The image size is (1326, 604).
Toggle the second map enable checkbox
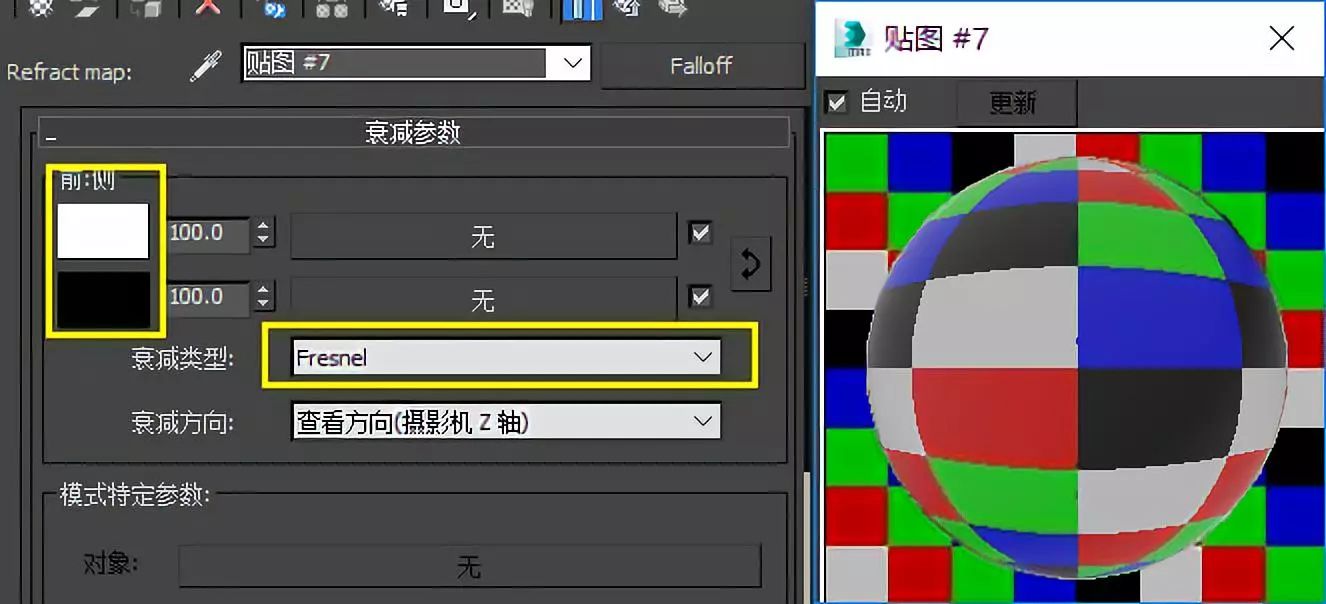click(x=700, y=296)
